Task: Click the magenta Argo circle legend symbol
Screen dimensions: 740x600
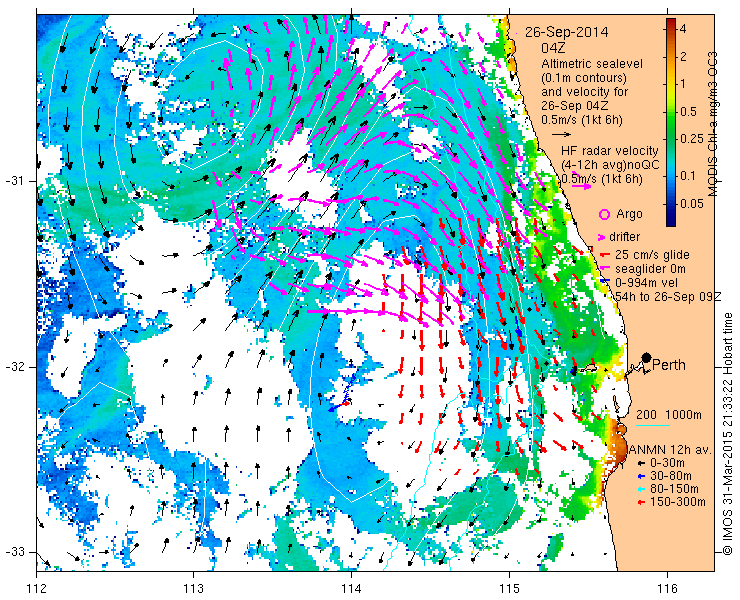Action: (x=604, y=215)
